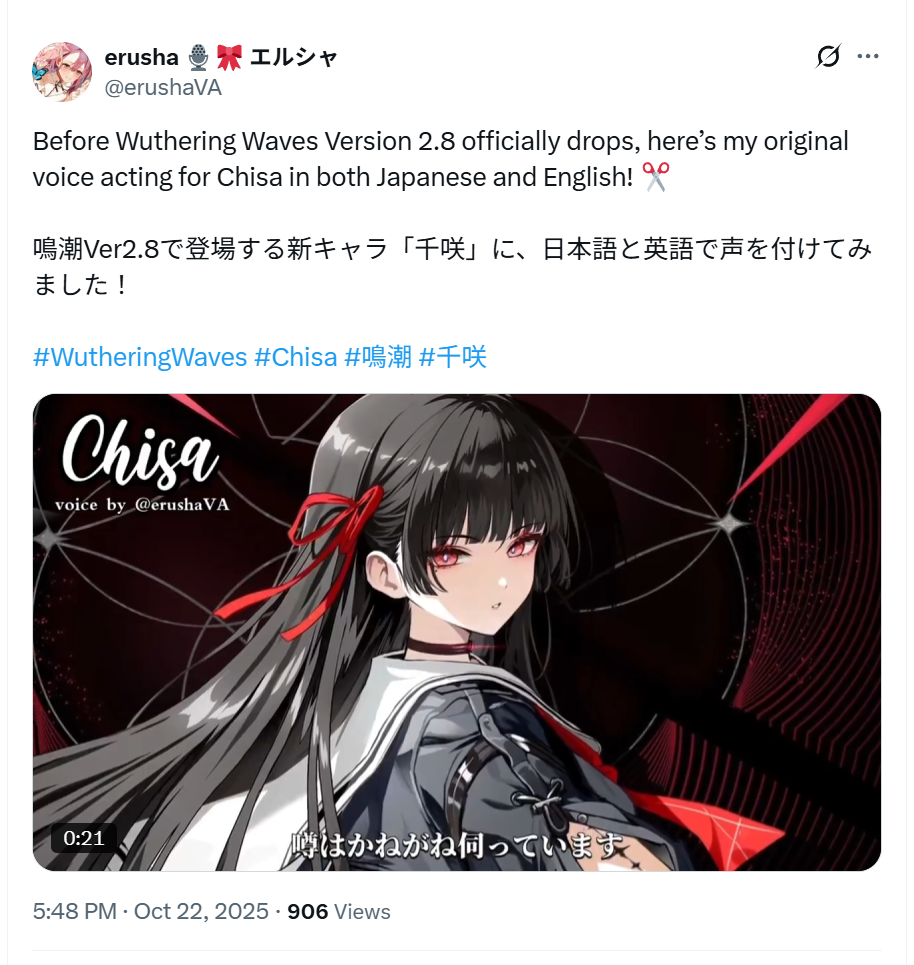The image size is (914, 965).
Task: Follow the #Chisa hashtag link
Action: (295, 357)
